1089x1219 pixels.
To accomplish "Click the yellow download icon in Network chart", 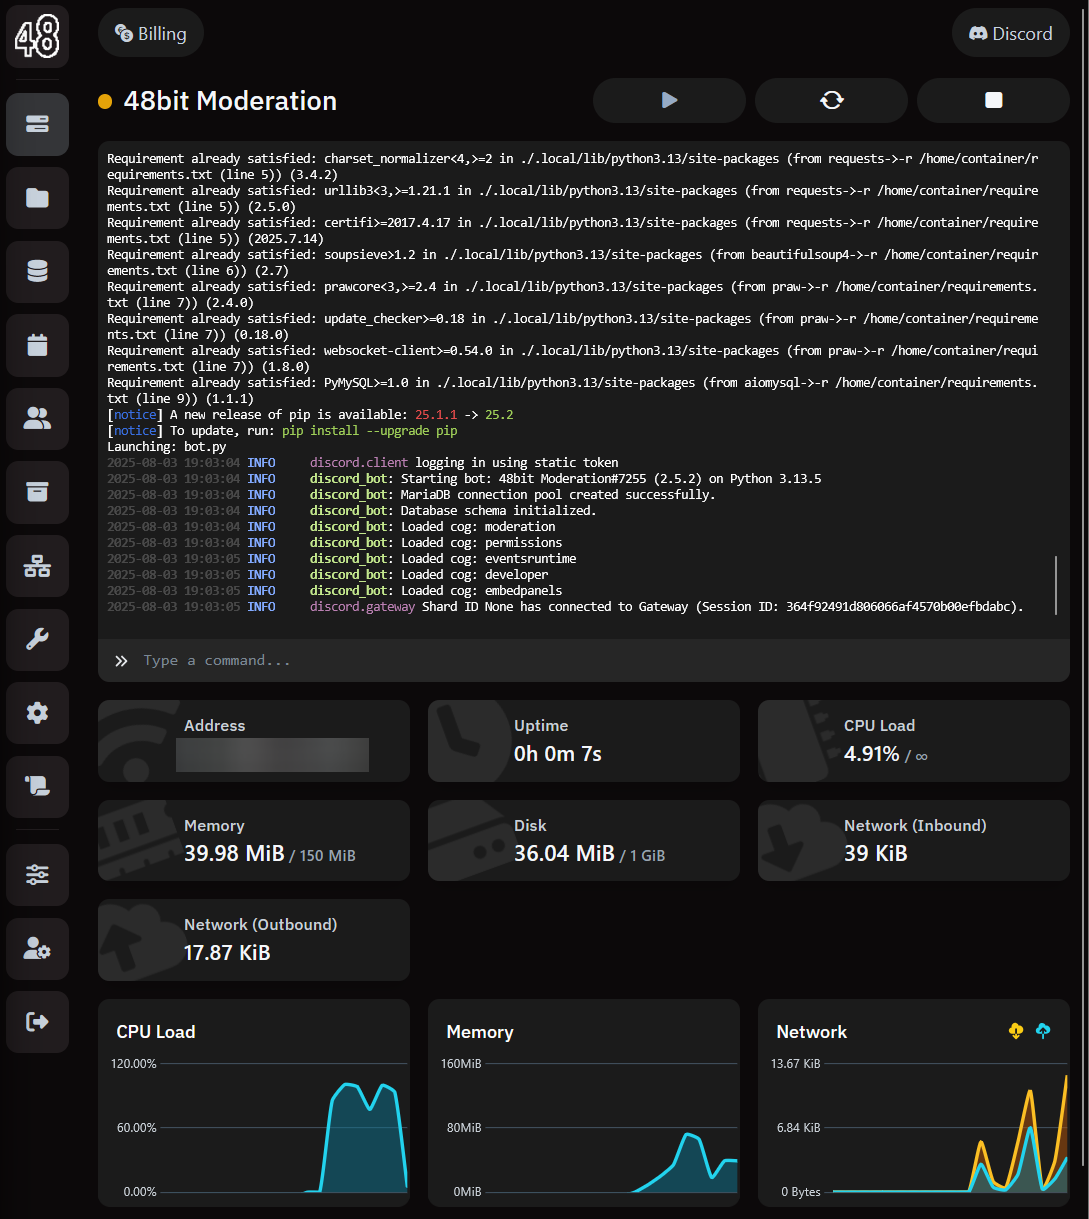I will coord(1016,1031).
